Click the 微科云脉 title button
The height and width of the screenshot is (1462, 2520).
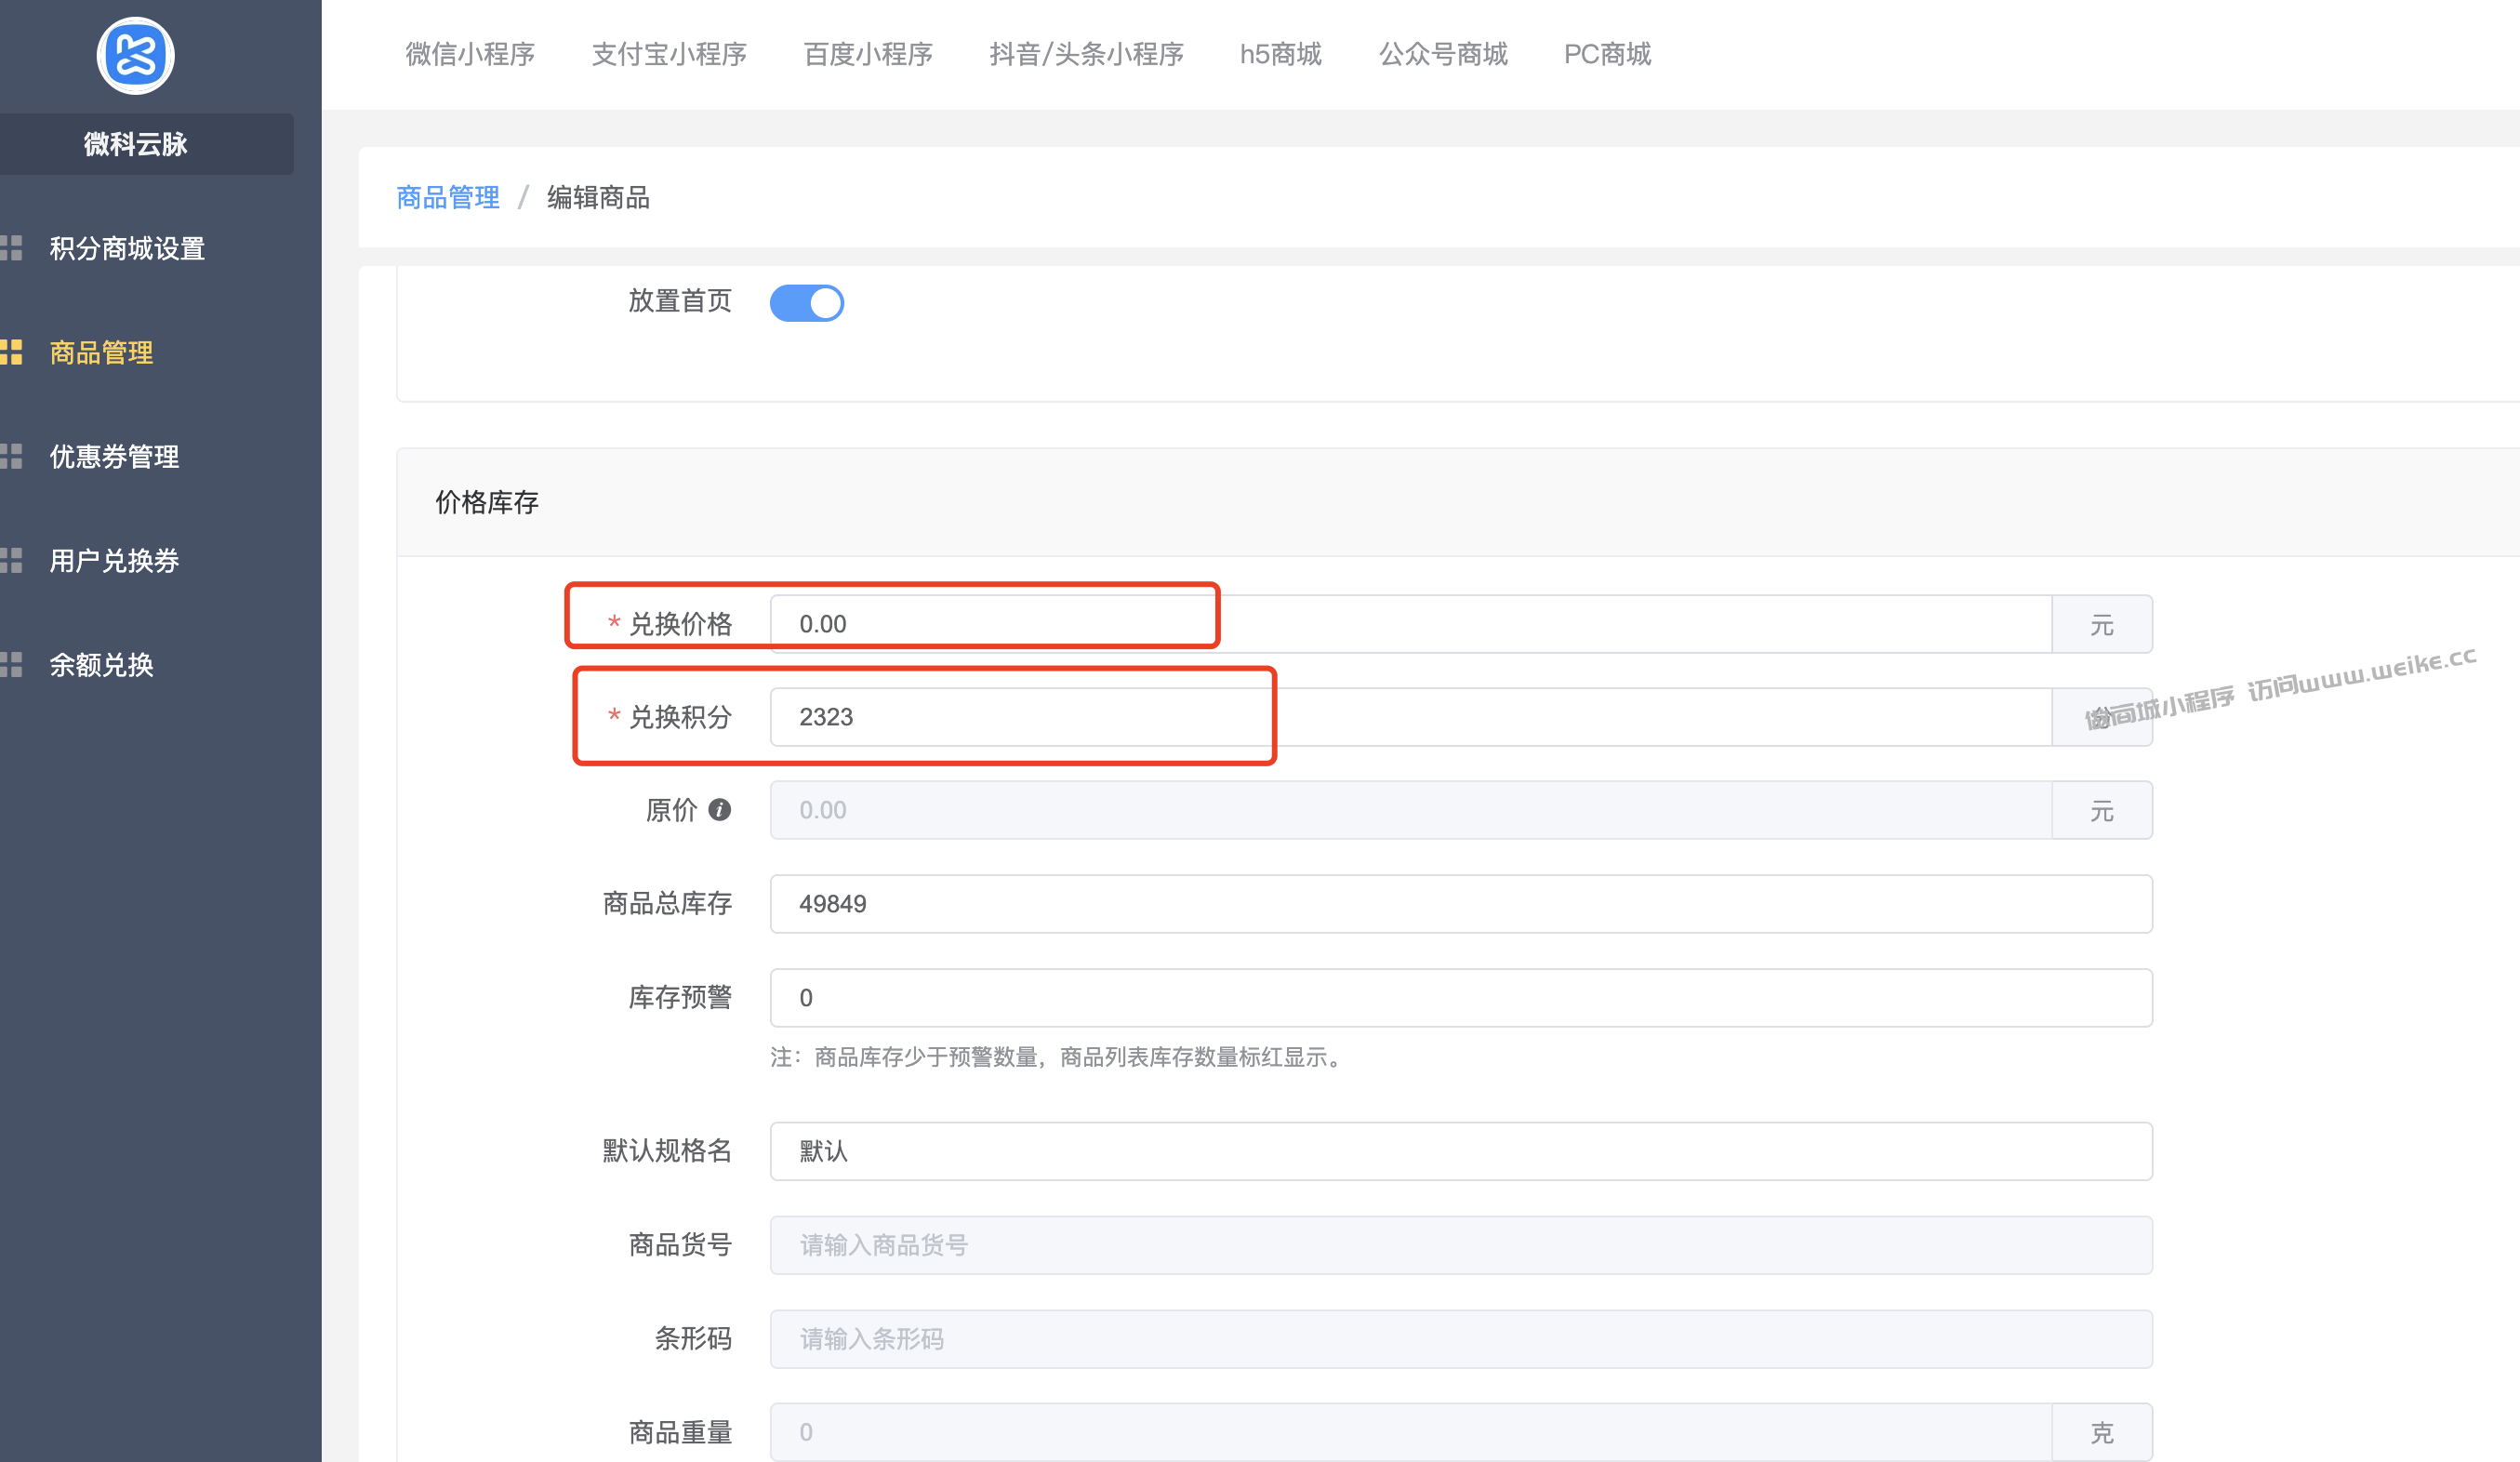(x=136, y=144)
